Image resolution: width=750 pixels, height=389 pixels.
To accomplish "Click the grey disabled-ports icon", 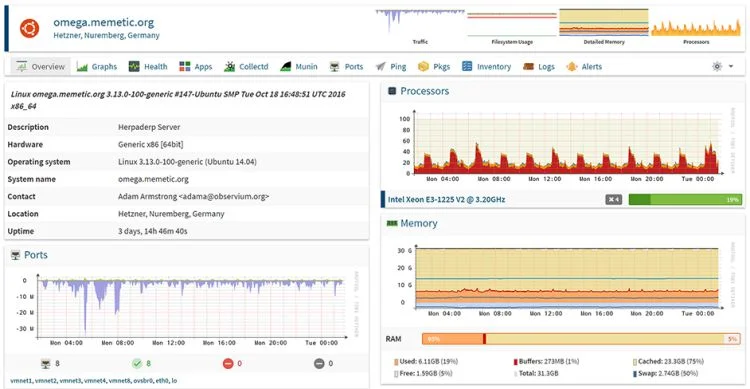I will (319, 364).
